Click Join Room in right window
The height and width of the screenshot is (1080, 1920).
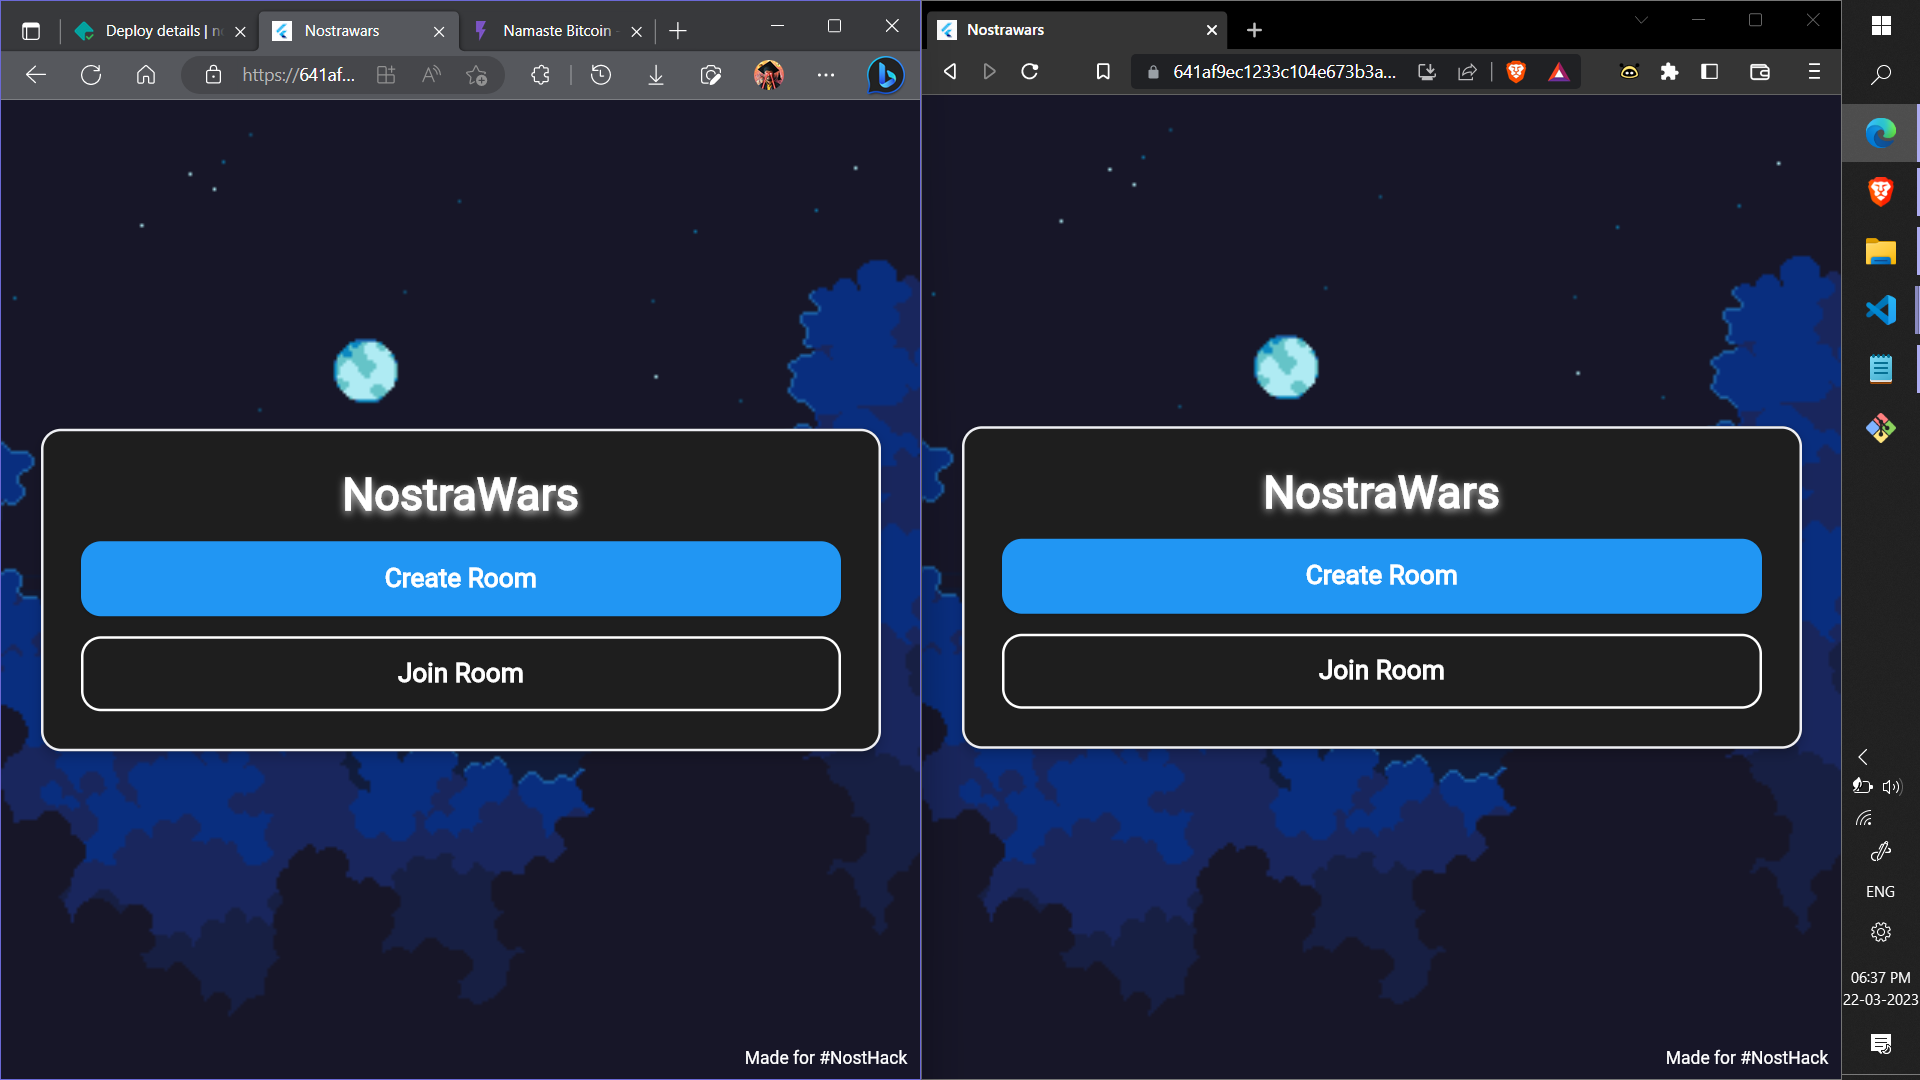(x=1381, y=671)
